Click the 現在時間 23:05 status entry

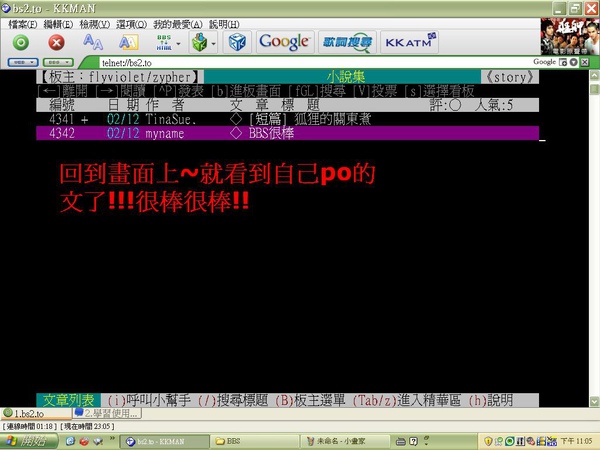pyautogui.click(x=87, y=426)
